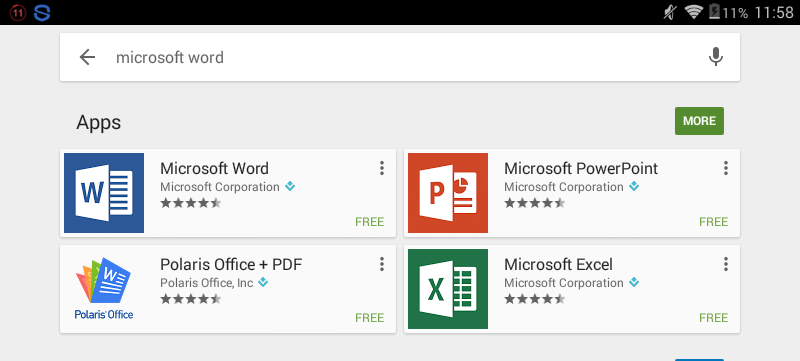This screenshot has height=361, width=800.
Task: Tap the battery 11% indicator
Action: point(729,12)
